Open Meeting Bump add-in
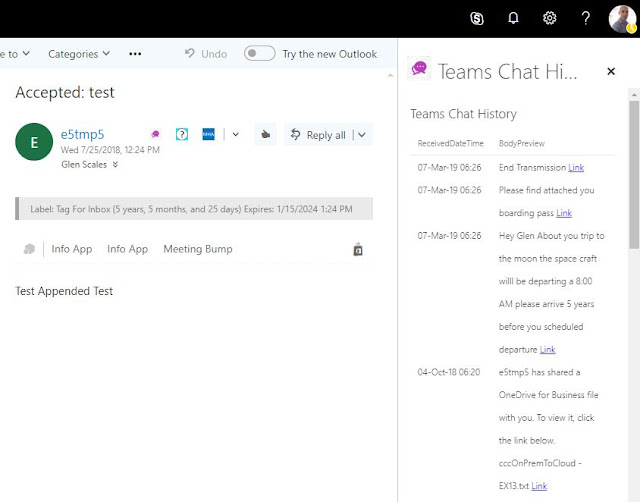 [x=198, y=249]
